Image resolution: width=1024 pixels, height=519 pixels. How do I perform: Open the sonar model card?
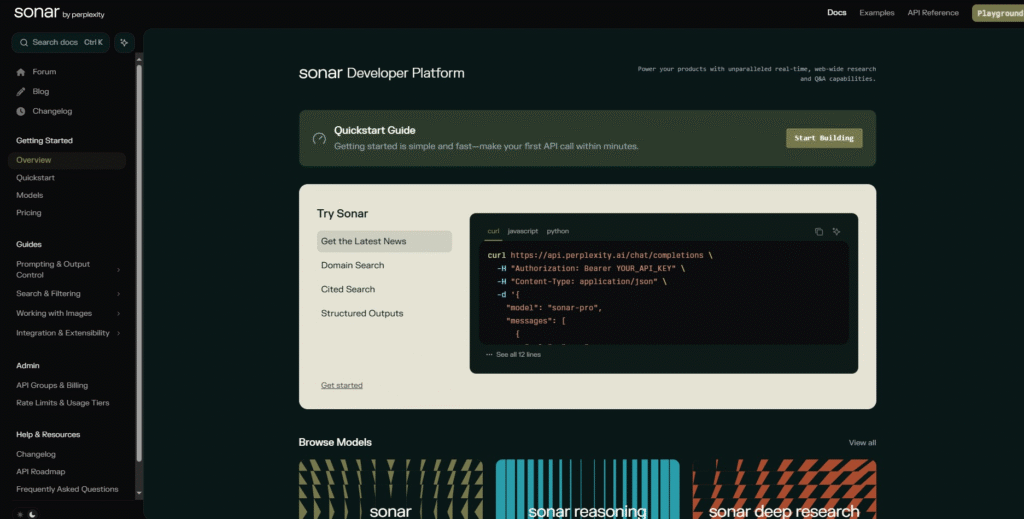tap(391, 490)
